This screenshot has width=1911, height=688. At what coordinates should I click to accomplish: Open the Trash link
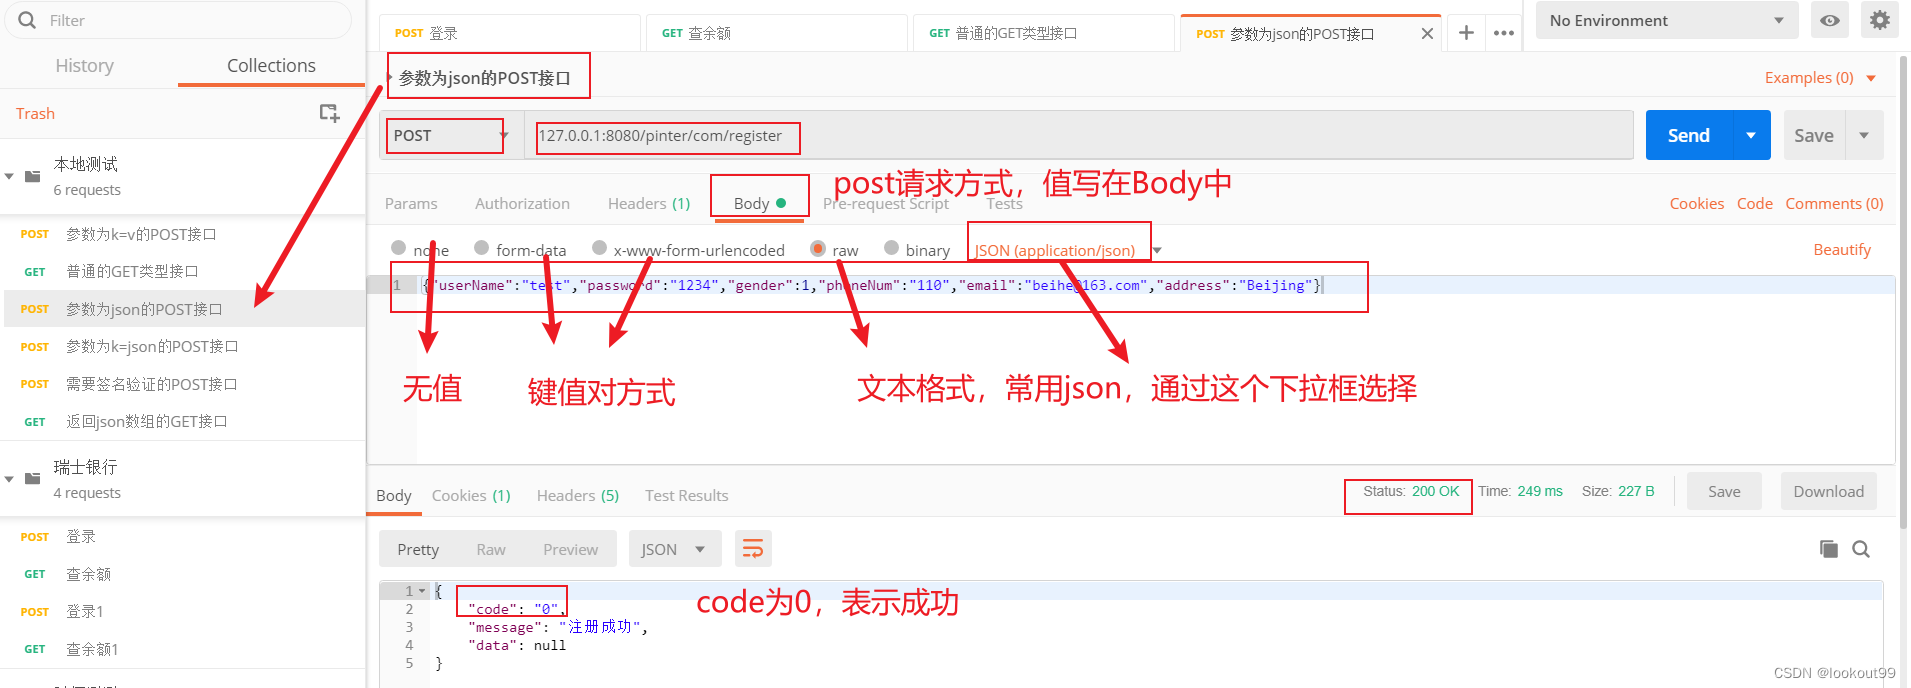[35, 113]
